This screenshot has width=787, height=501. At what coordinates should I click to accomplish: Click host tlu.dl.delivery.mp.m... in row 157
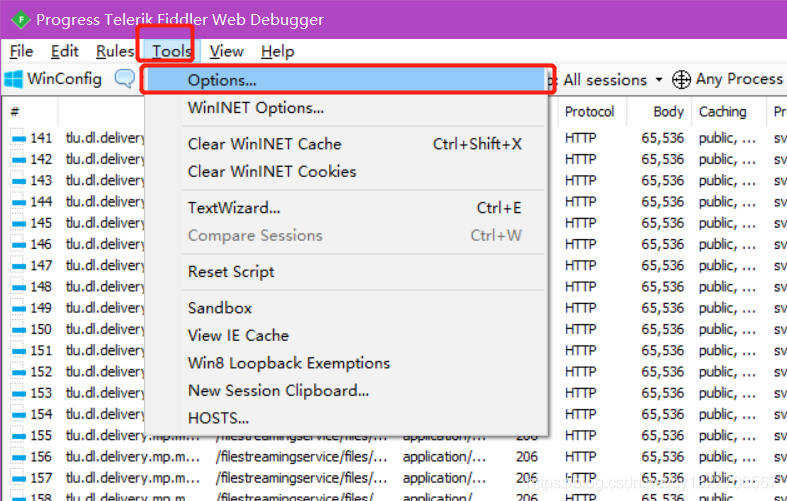[133, 478]
